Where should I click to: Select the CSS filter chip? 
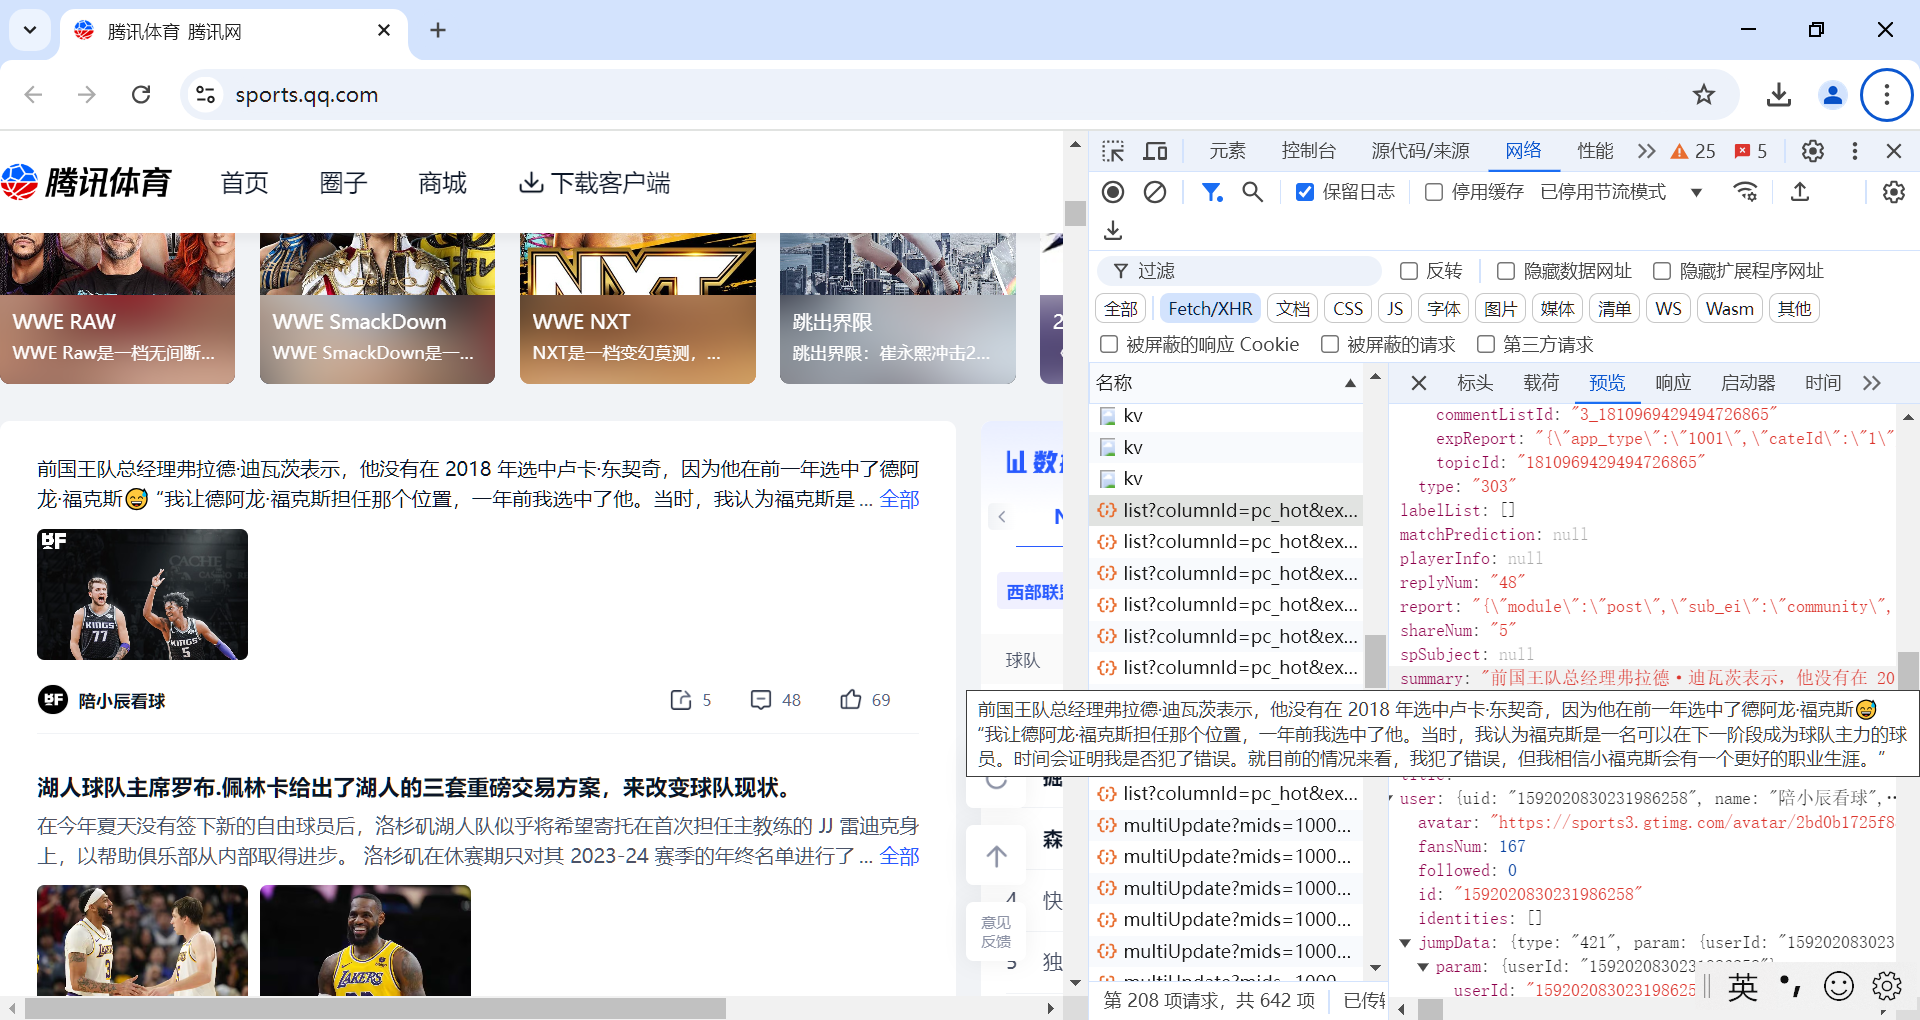pos(1348,309)
